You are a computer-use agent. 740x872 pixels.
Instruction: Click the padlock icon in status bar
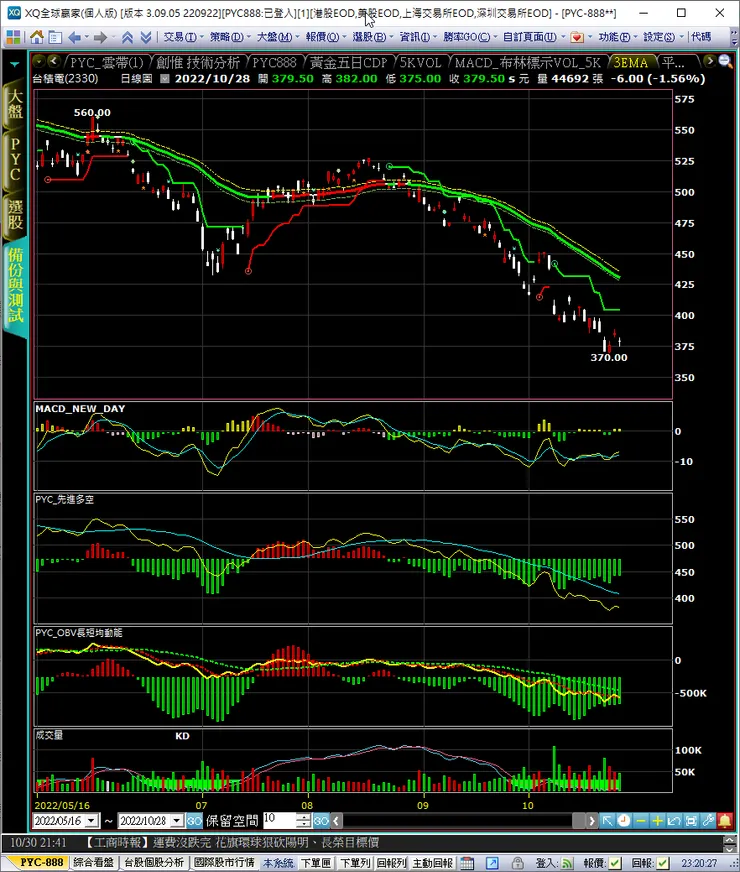point(518,863)
